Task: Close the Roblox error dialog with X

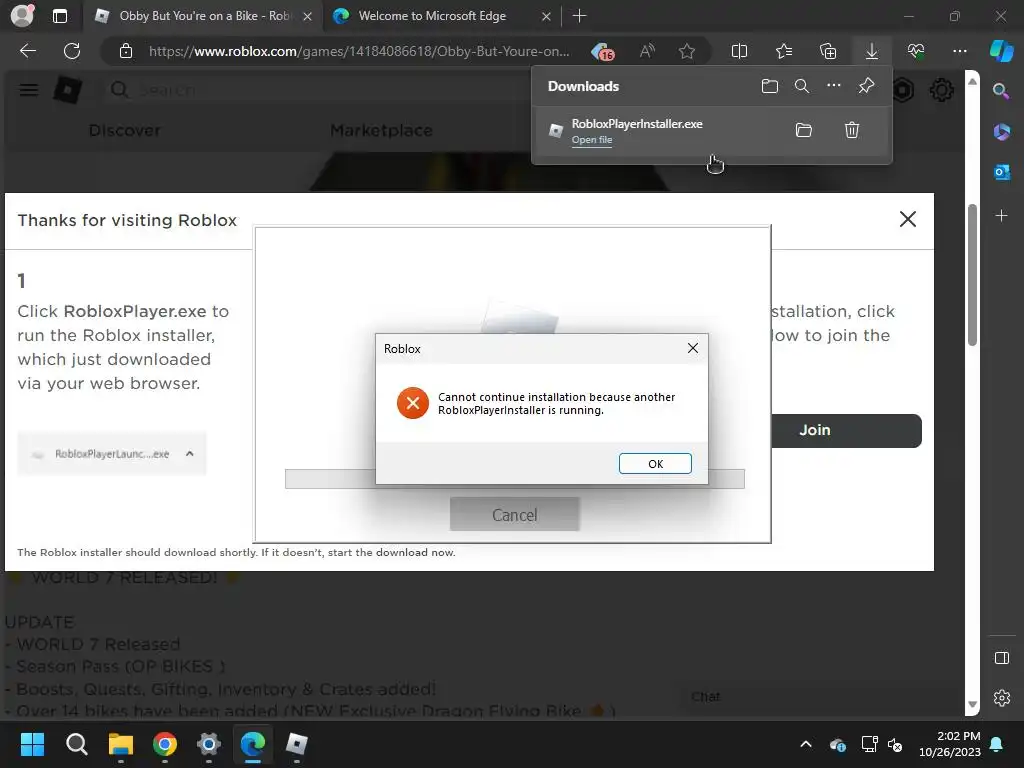Action: click(693, 348)
